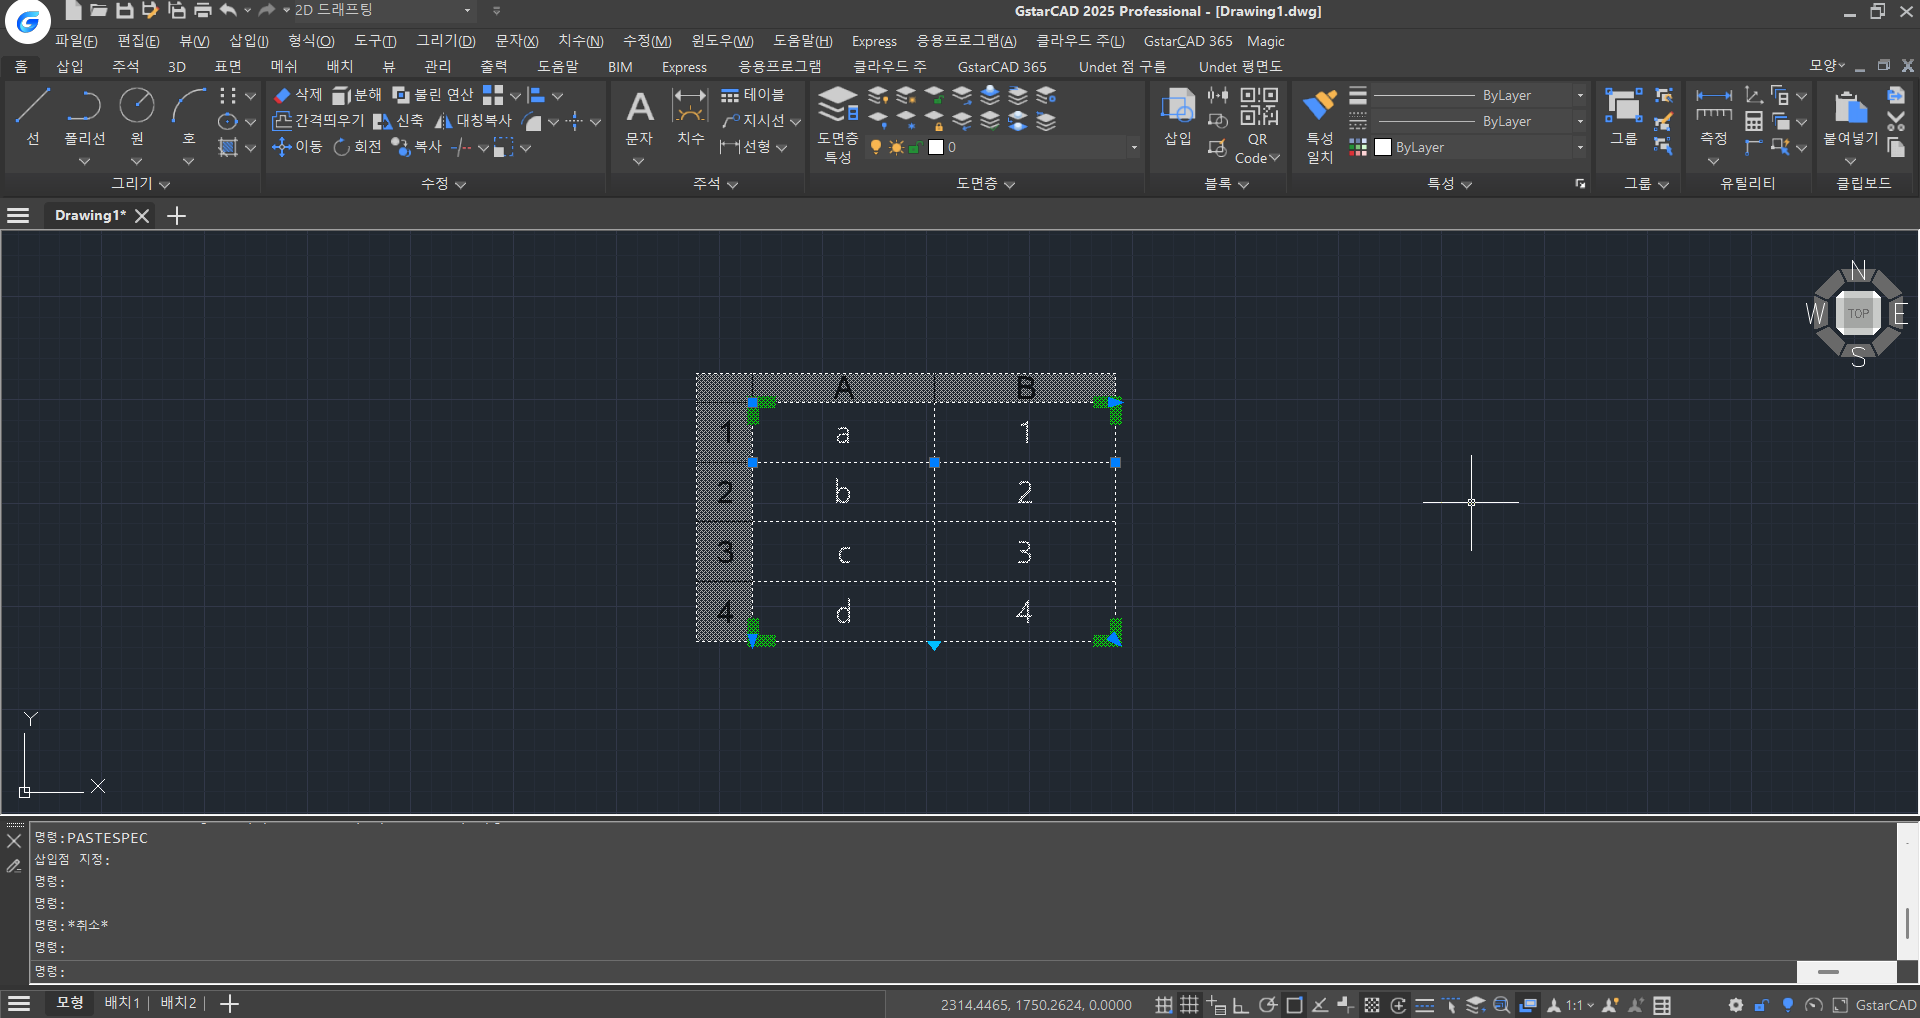Image resolution: width=1920 pixels, height=1018 pixels.
Task: Open the Text (문자) tool
Action: (639, 117)
